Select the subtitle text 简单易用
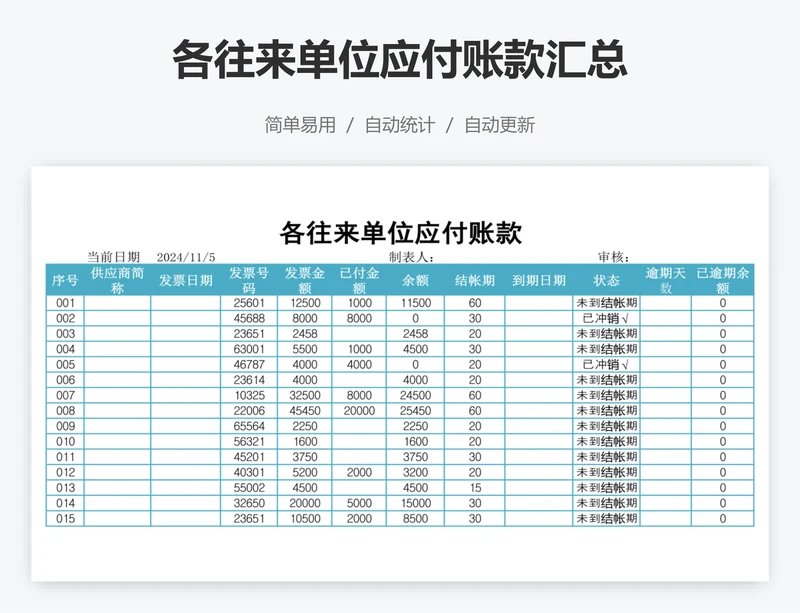This screenshot has width=800, height=613. point(300,125)
